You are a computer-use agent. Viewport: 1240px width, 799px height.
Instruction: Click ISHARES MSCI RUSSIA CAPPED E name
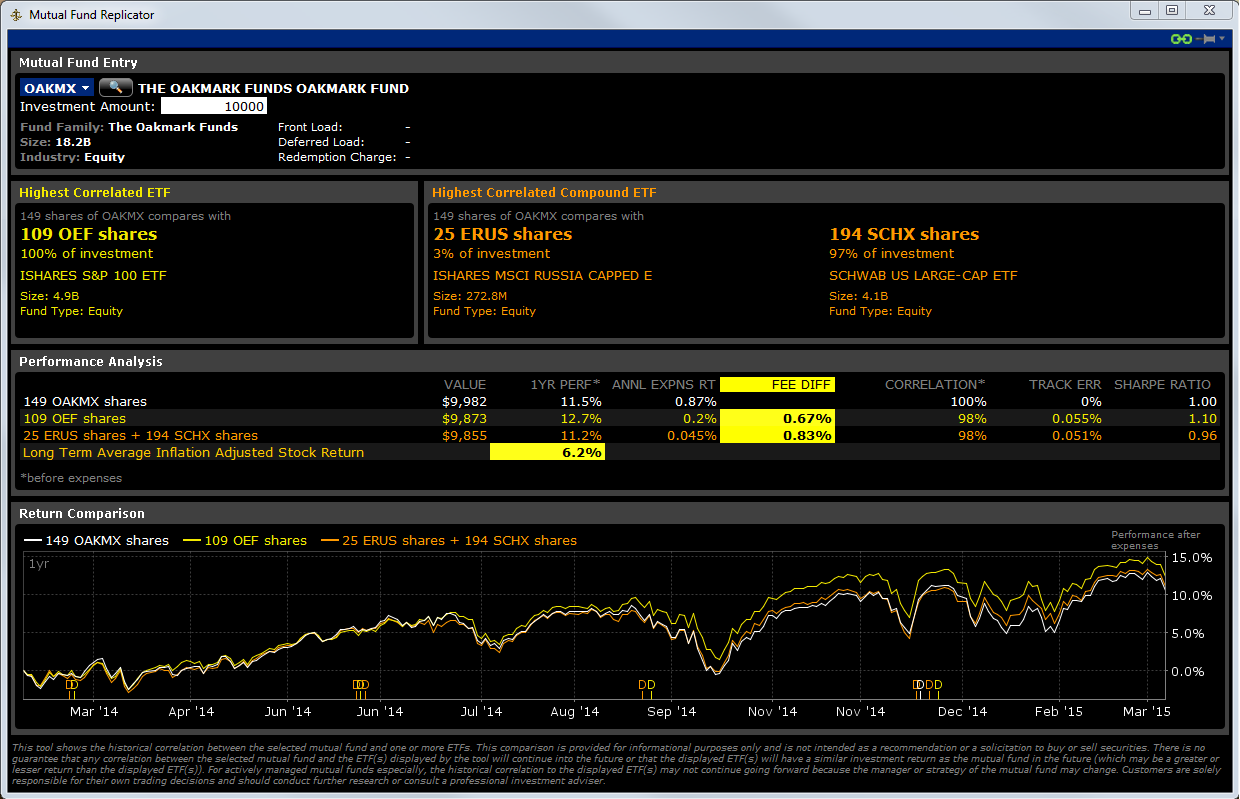tap(542, 275)
